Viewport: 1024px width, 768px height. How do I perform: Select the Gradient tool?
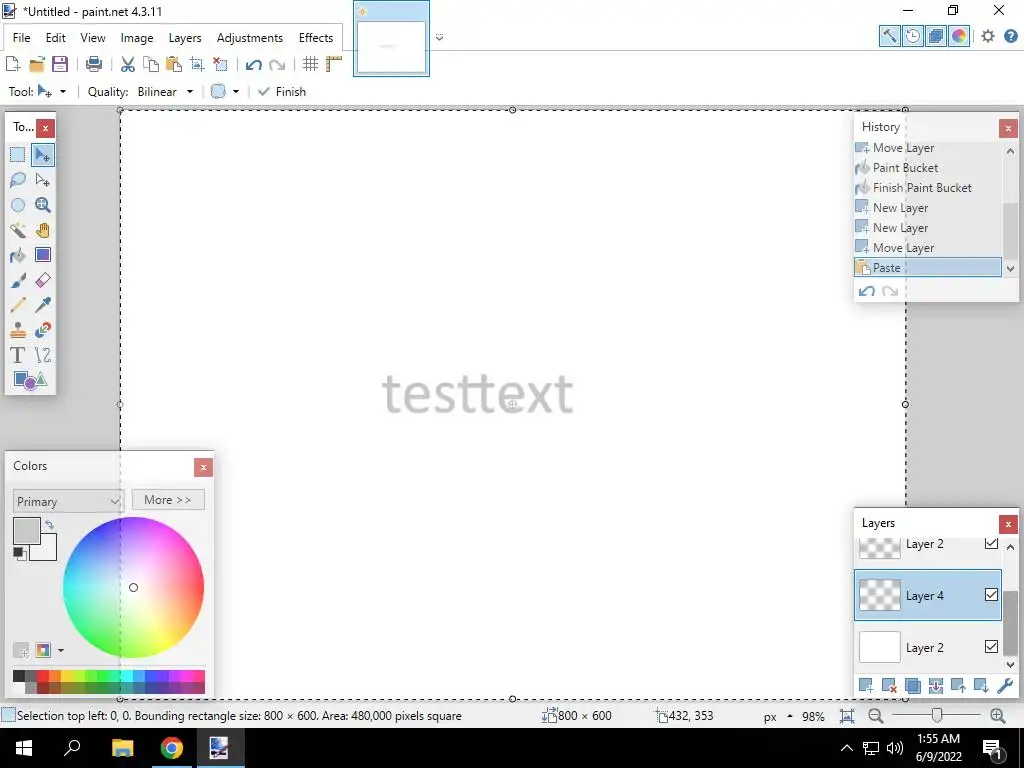tap(42, 255)
